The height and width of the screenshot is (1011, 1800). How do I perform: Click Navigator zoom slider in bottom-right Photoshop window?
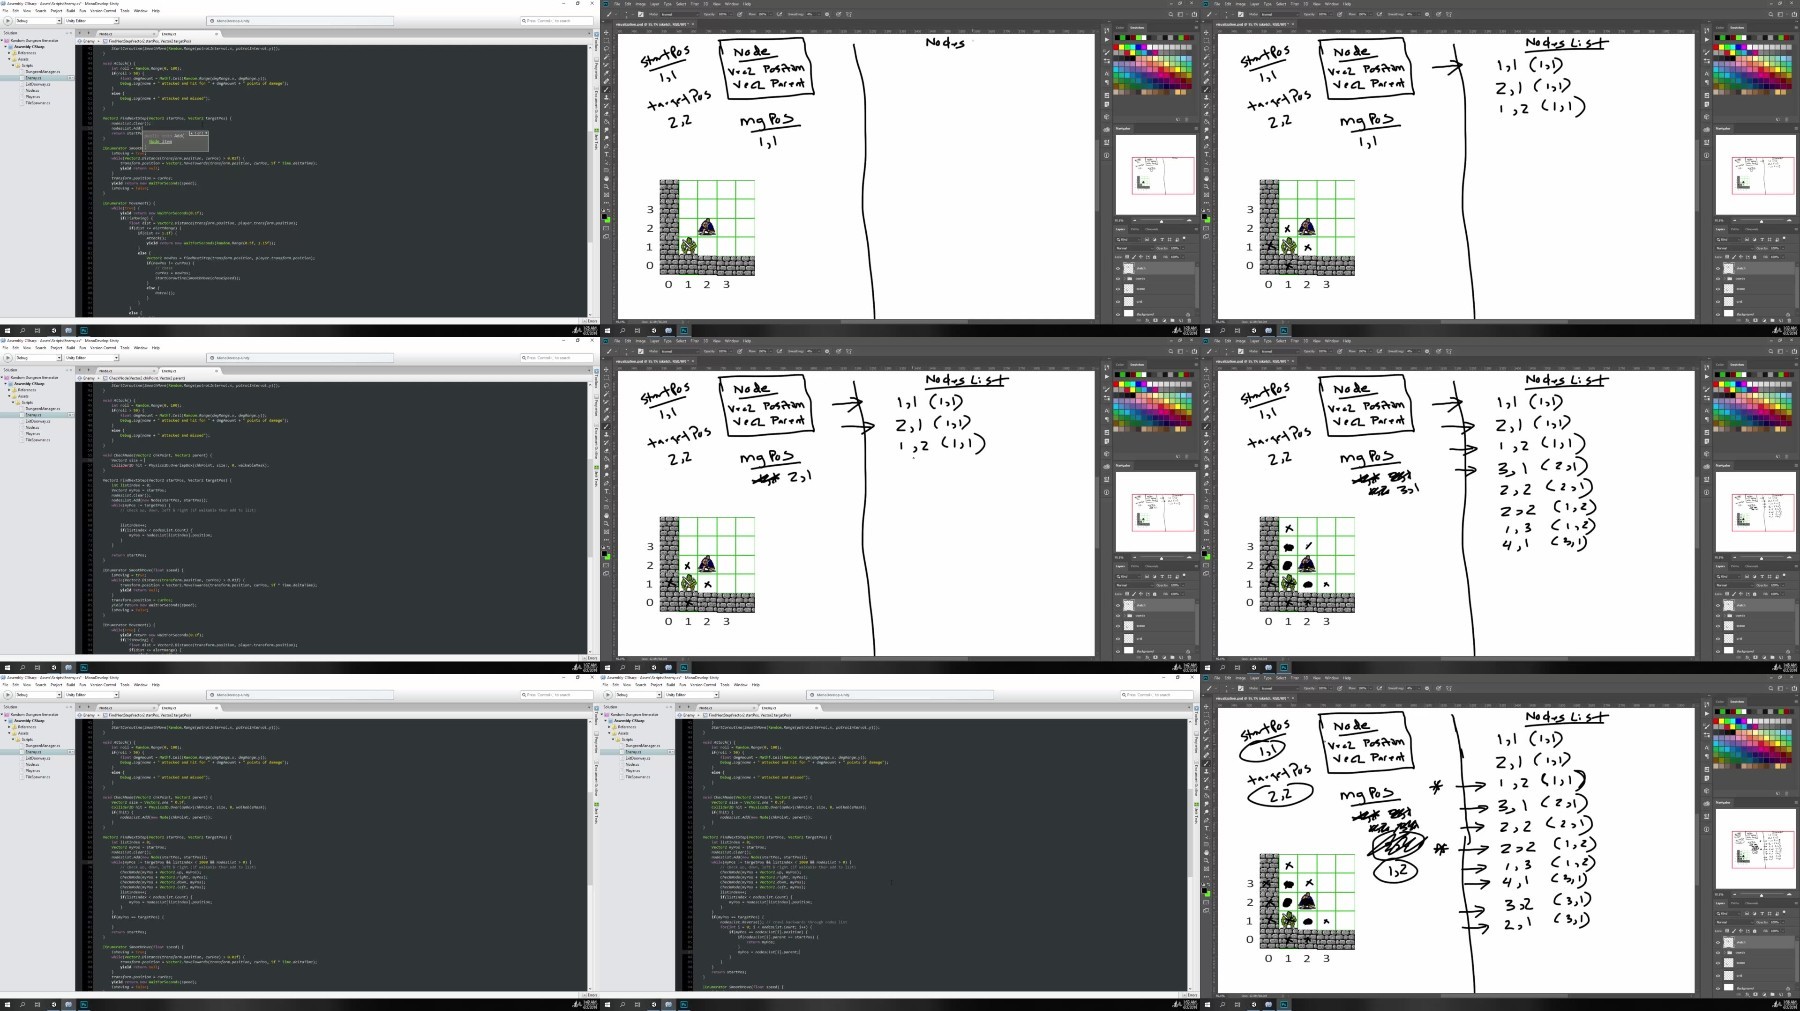coord(1760,895)
